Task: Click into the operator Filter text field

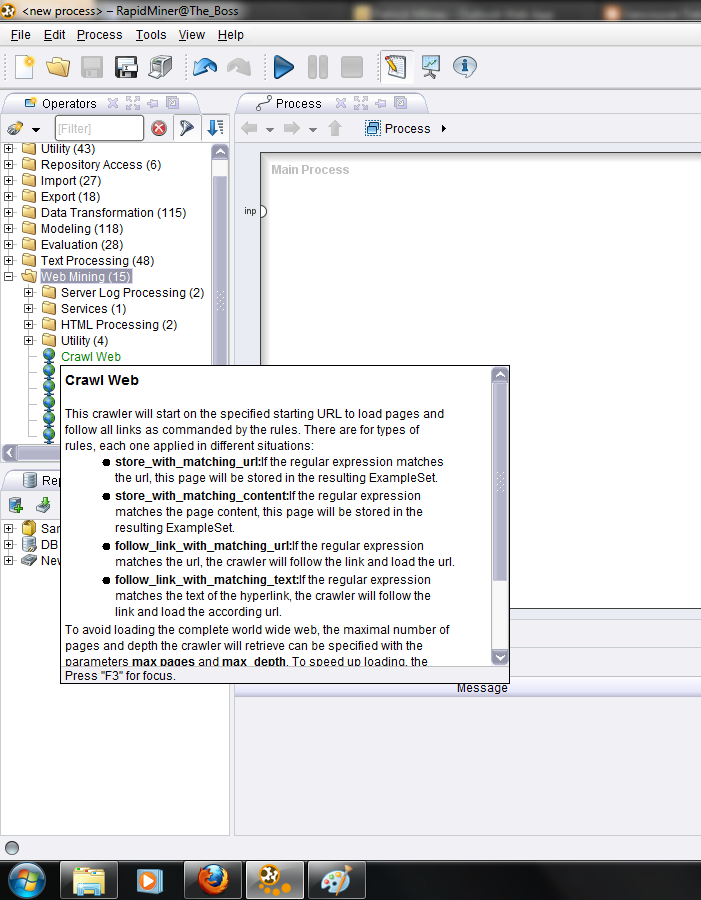Action: [99, 128]
